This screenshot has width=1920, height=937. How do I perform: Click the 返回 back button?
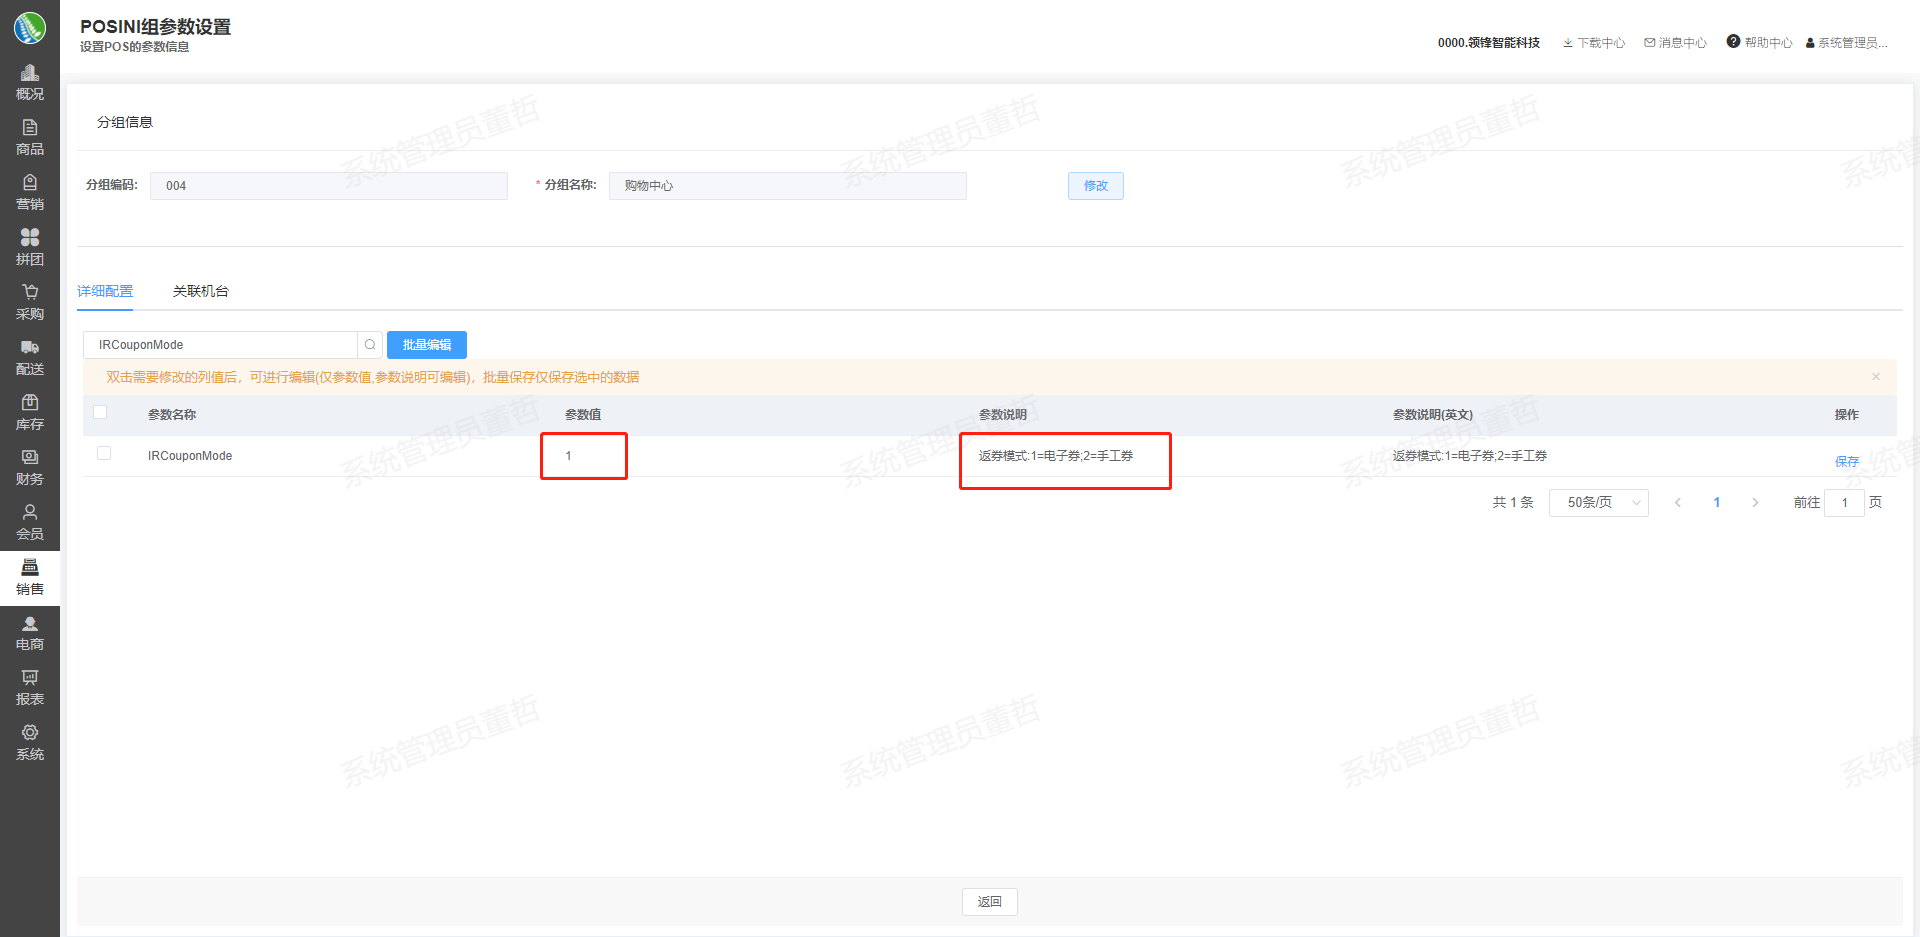[x=990, y=902]
